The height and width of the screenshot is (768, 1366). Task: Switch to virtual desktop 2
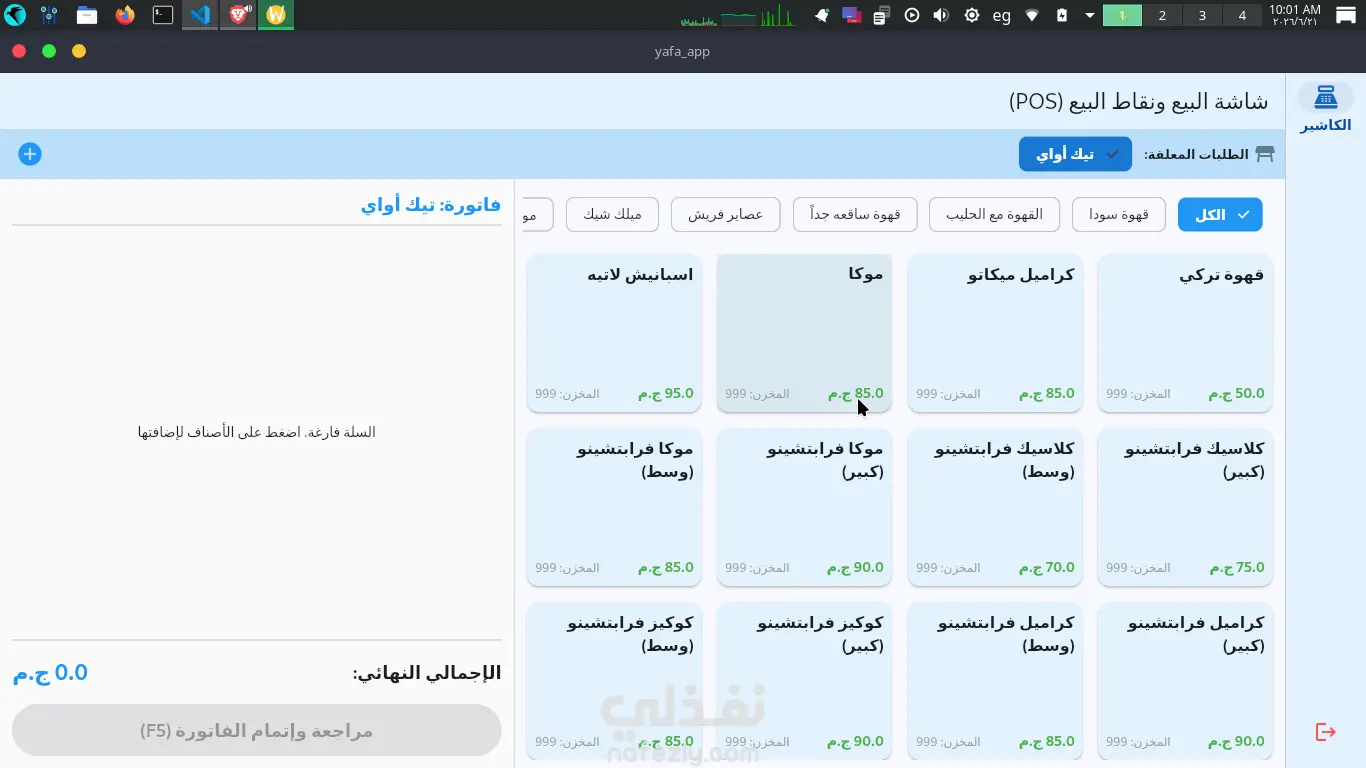[x=1162, y=15]
